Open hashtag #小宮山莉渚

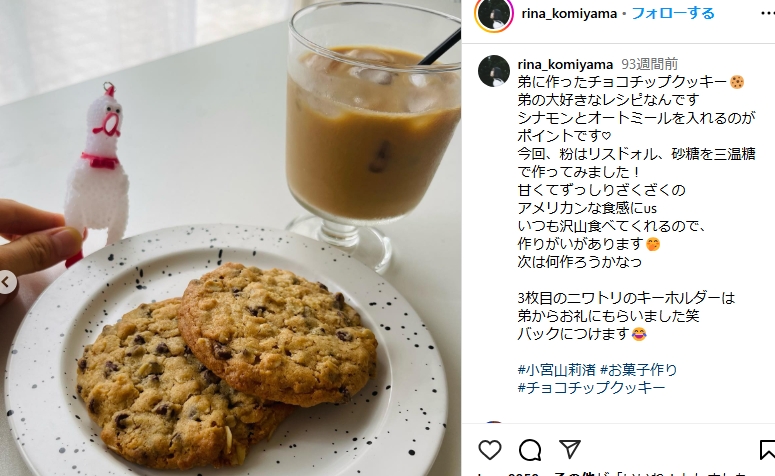pyautogui.click(x=556, y=370)
